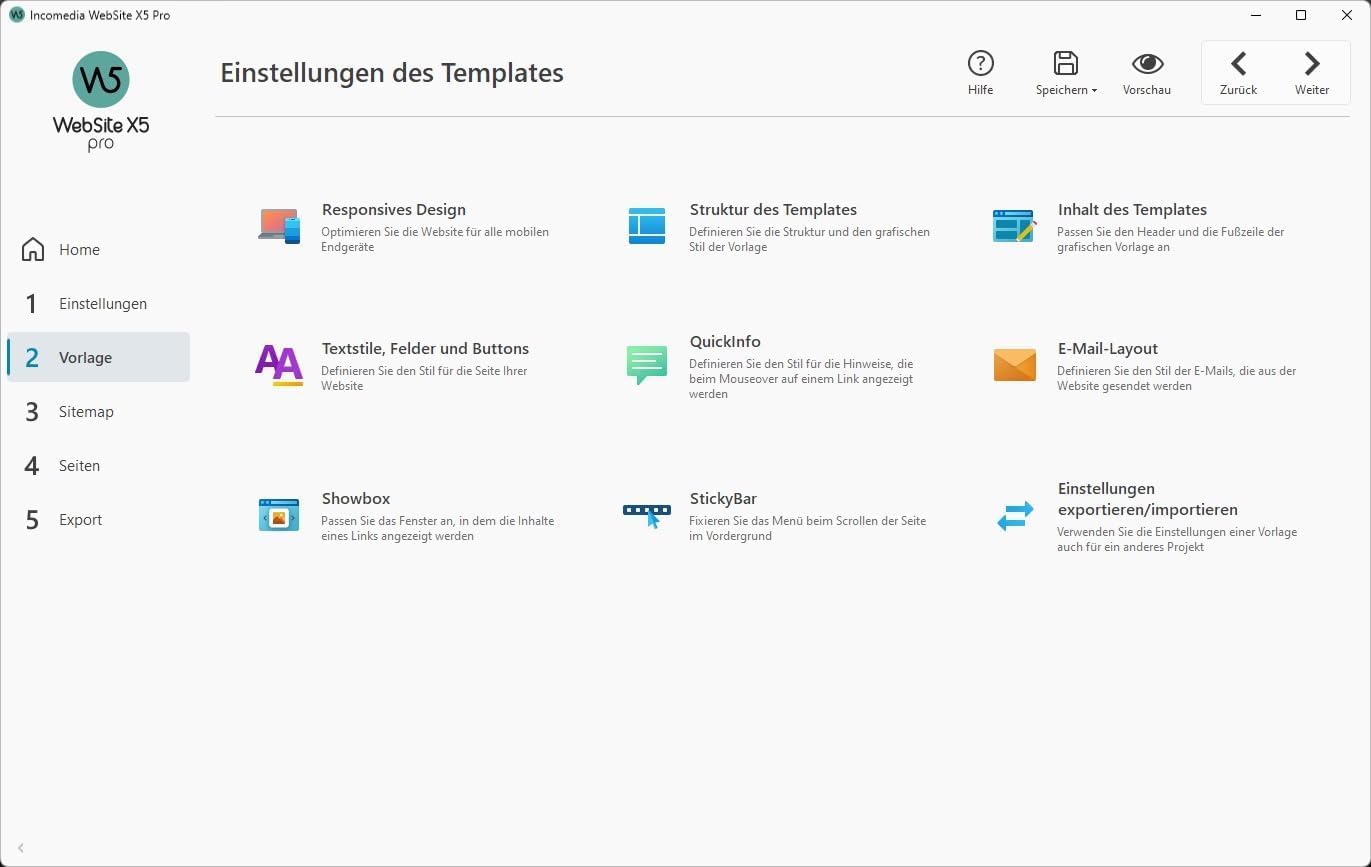Screen dimensions: 1371x867
Task: Select step 2 Vorlage in sidebar
Action: [98, 358]
